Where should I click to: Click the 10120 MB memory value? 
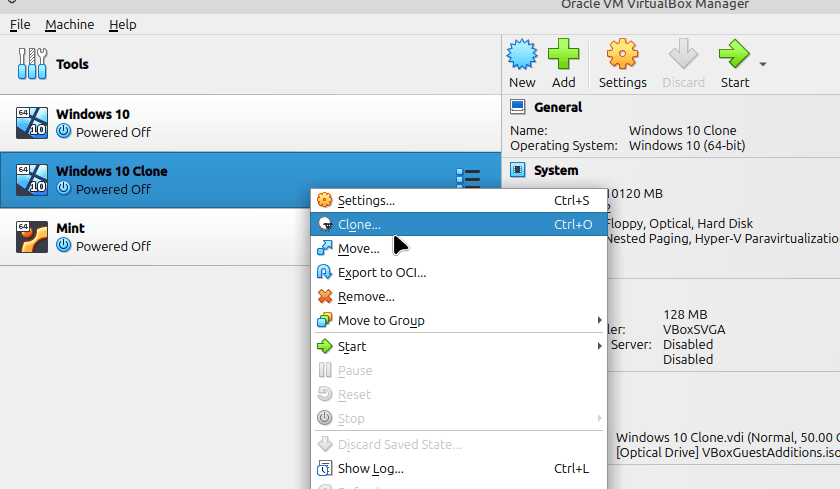click(x=635, y=193)
